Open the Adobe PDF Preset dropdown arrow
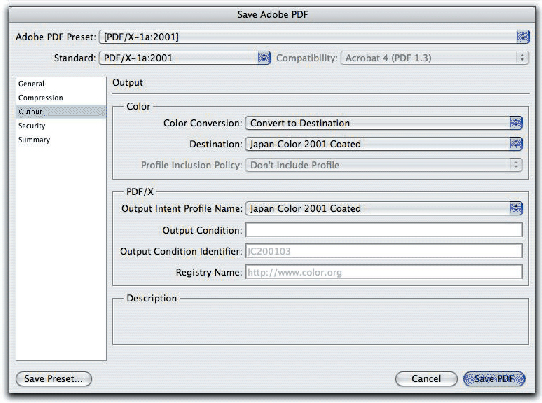542x403 pixels. (523, 37)
